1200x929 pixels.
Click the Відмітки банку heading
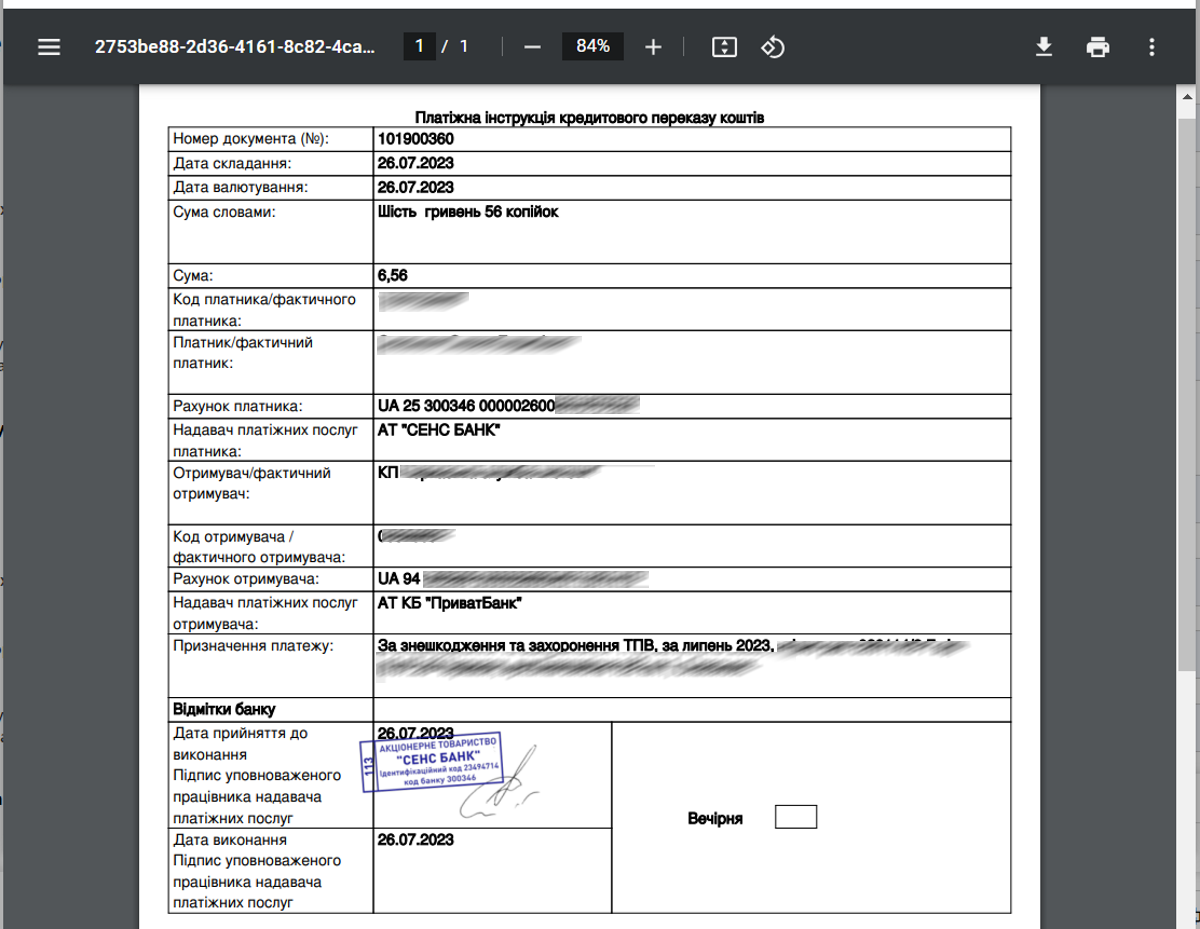(x=223, y=710)
